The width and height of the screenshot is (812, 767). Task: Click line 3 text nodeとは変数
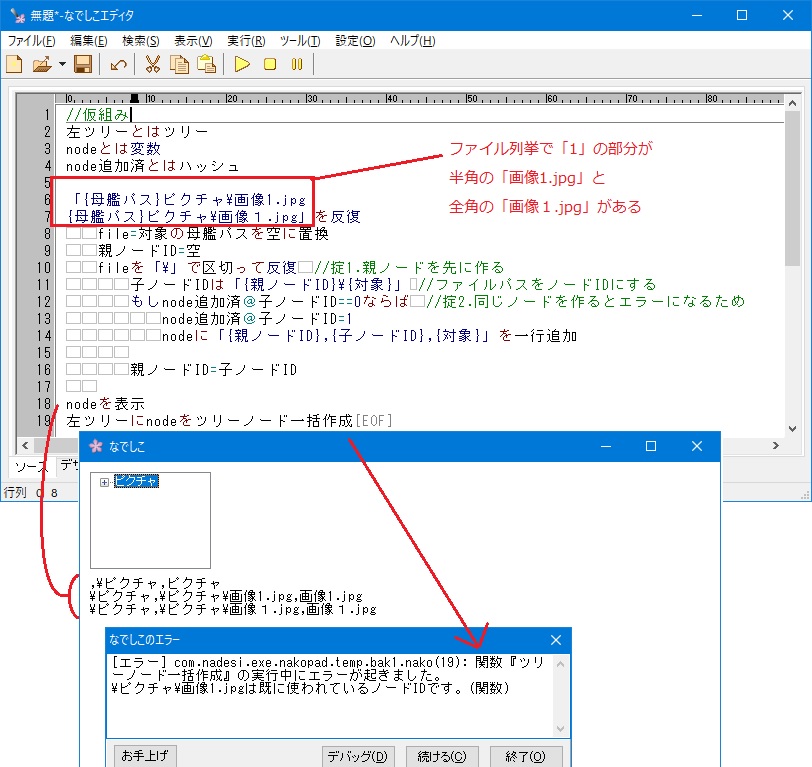[113, 149]
